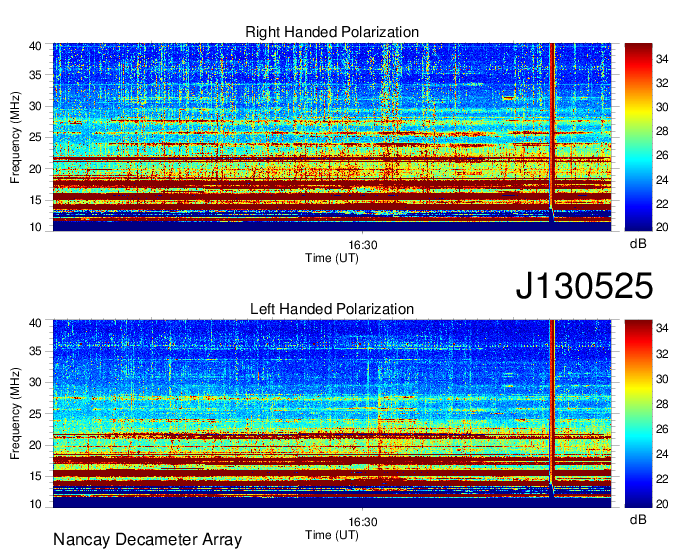The image size is (680, 552).
Task: Click the vertical red burst in the bottom spectrogram
Action: point(552,405)
